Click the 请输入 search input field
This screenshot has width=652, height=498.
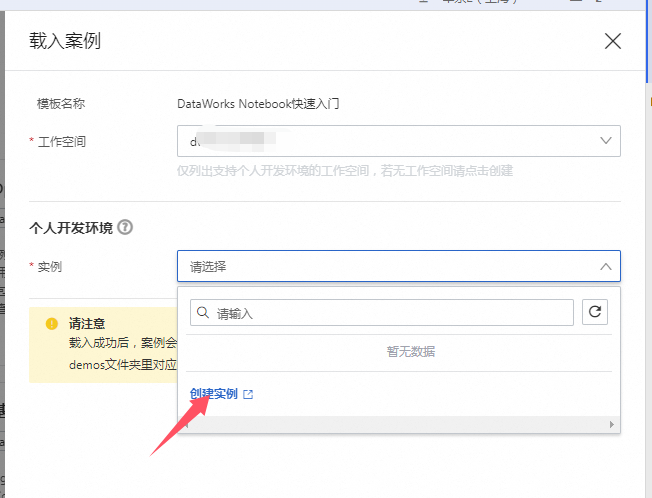click(382, 313)
